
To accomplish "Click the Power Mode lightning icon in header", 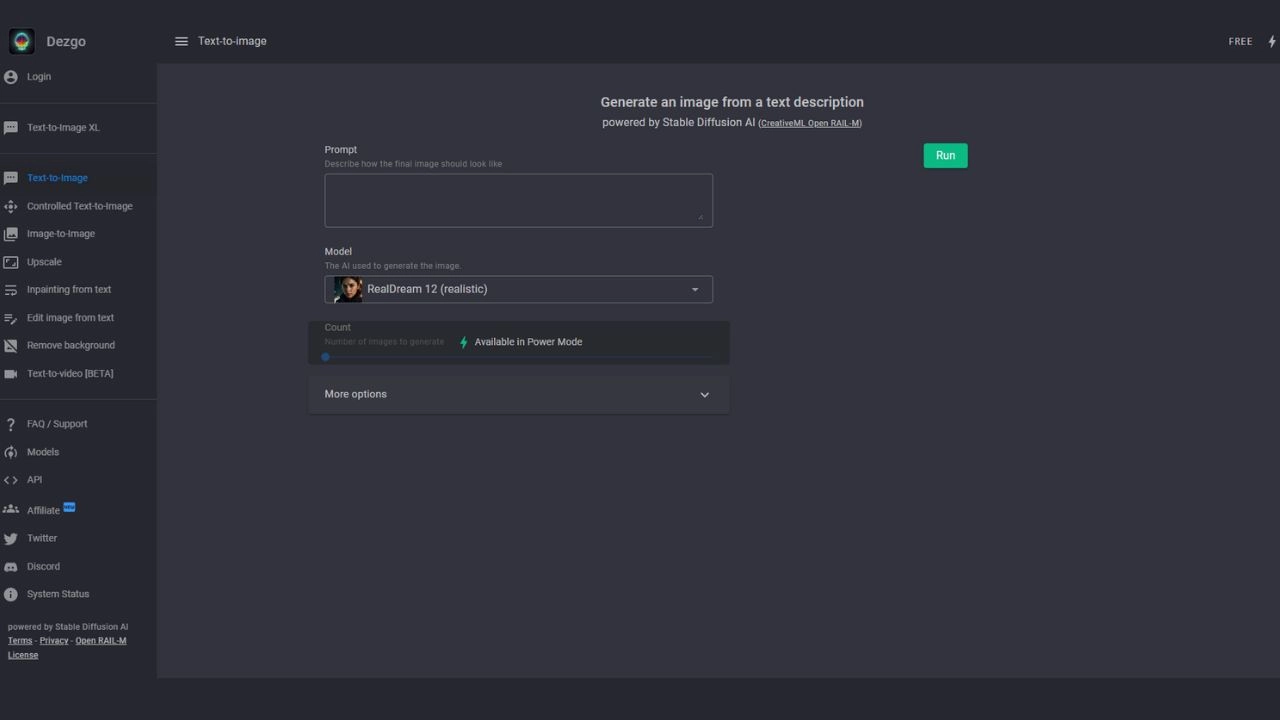I will pos(1272,42).
